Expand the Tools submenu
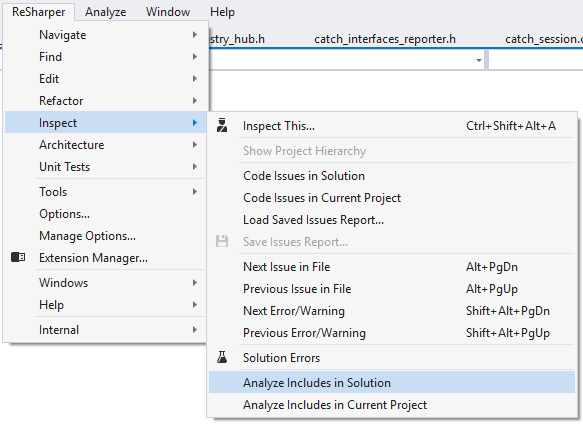The height and width of the screenshot is (424, 583). pos(105,192)
